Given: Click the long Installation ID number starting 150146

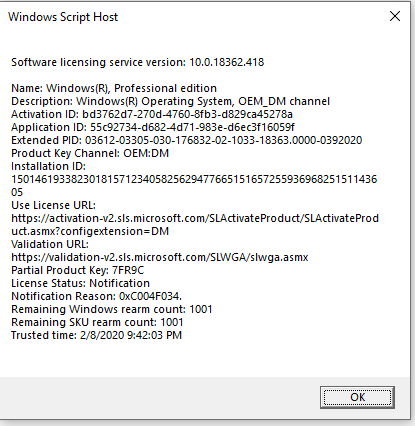Looking at the screenshot, I should (x=194, y=186).
